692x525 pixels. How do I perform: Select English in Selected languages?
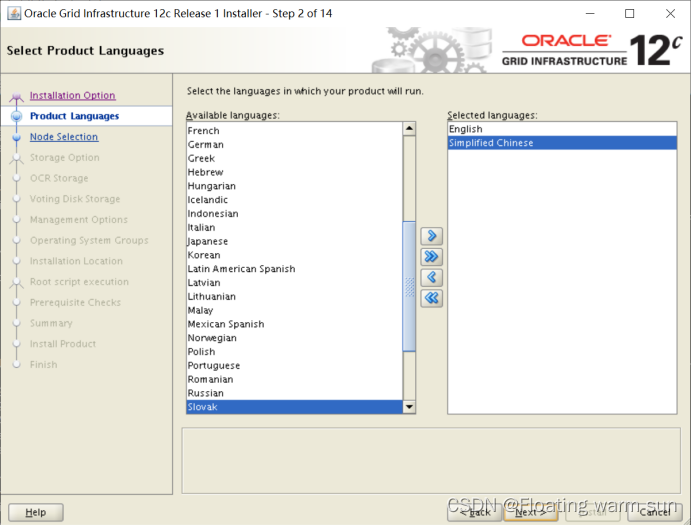[x=562, y=129]
